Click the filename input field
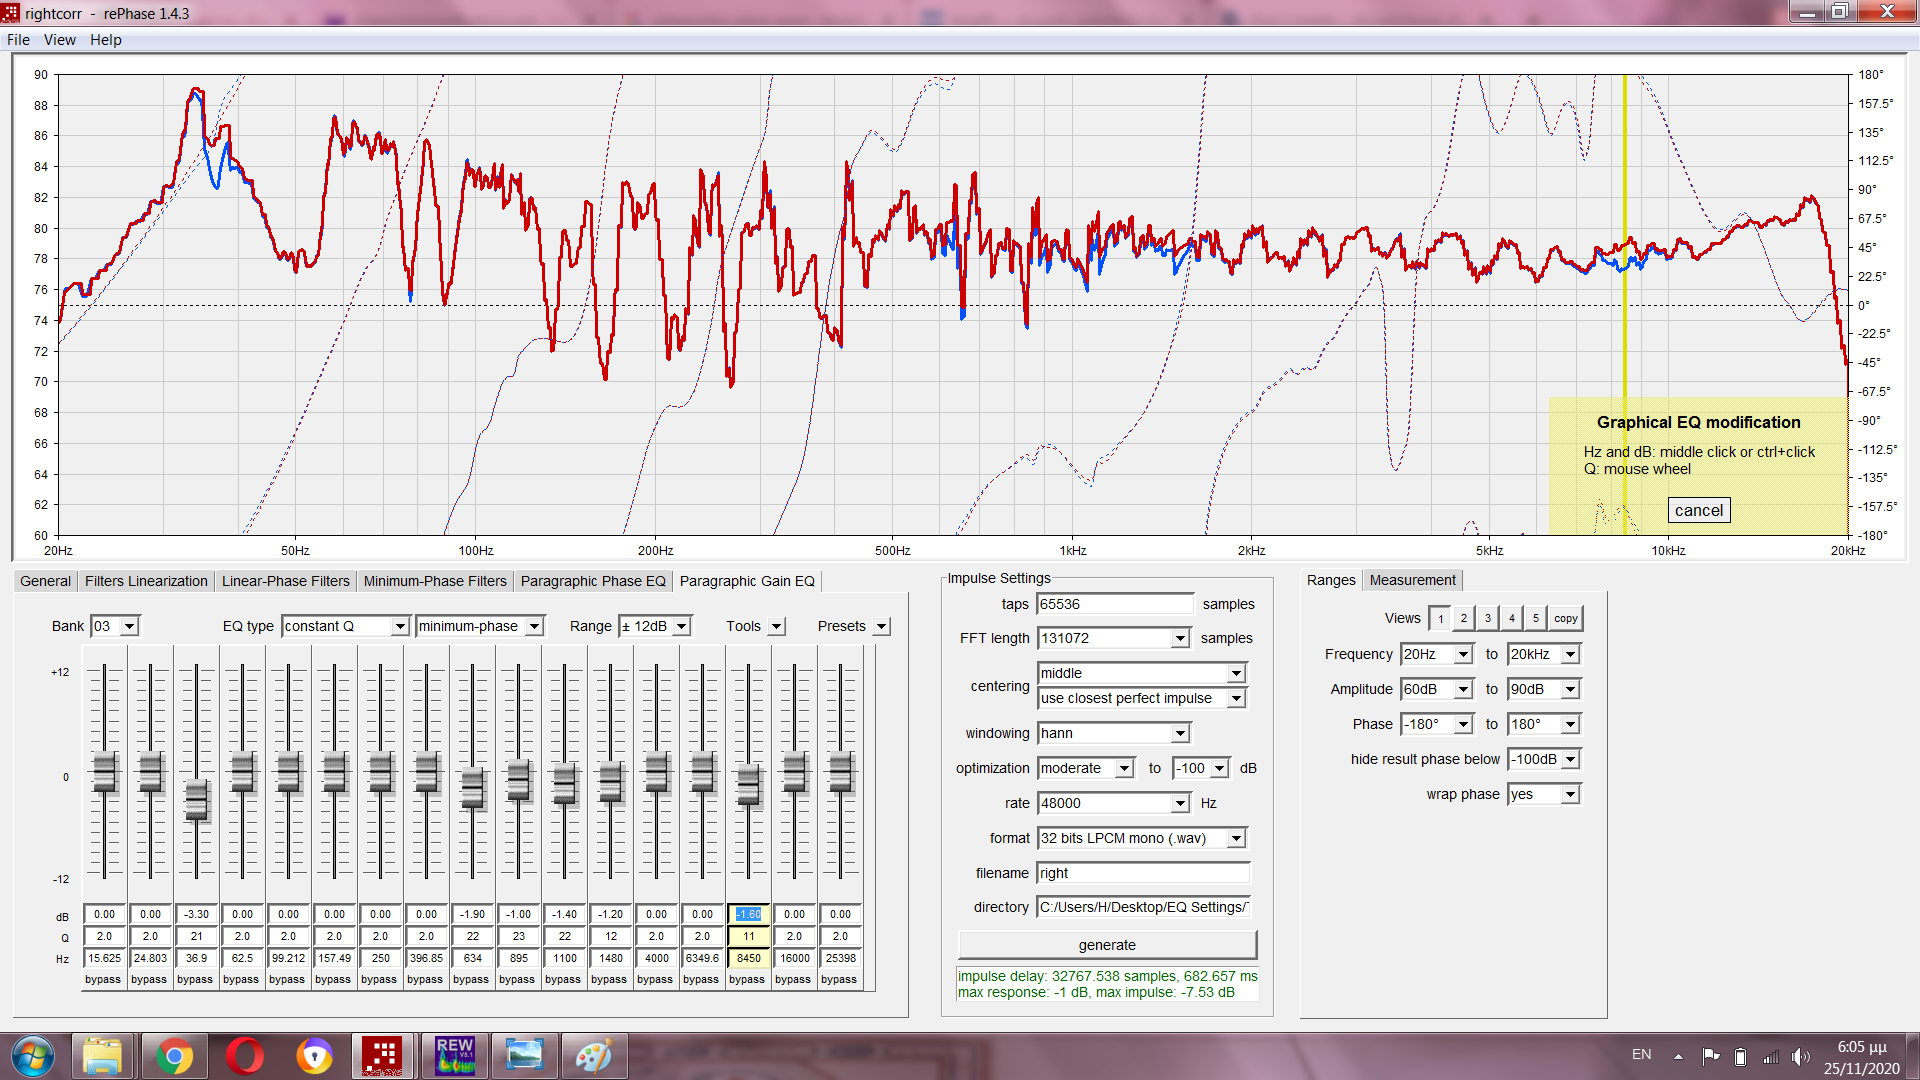Viewport: 1920px width, 1080px height. (x=1142, y=873)
